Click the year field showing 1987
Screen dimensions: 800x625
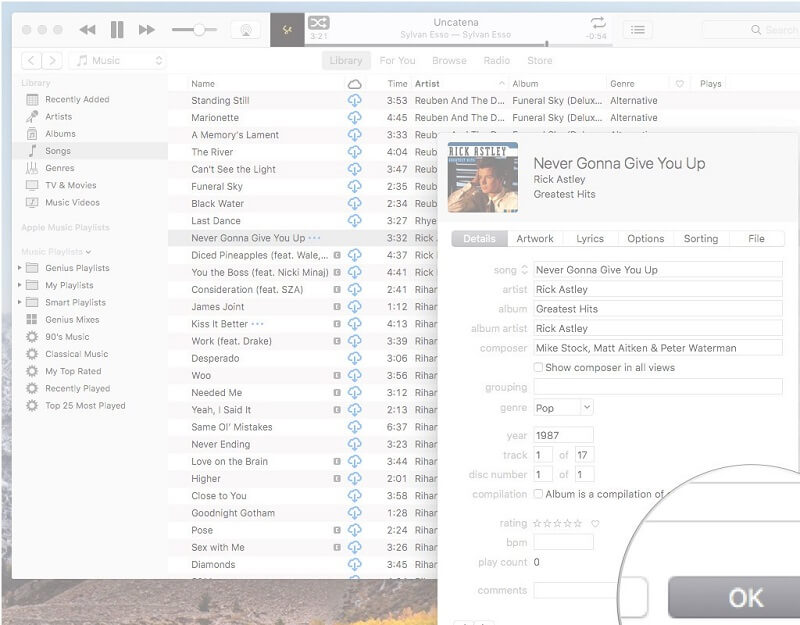point(566,435)
